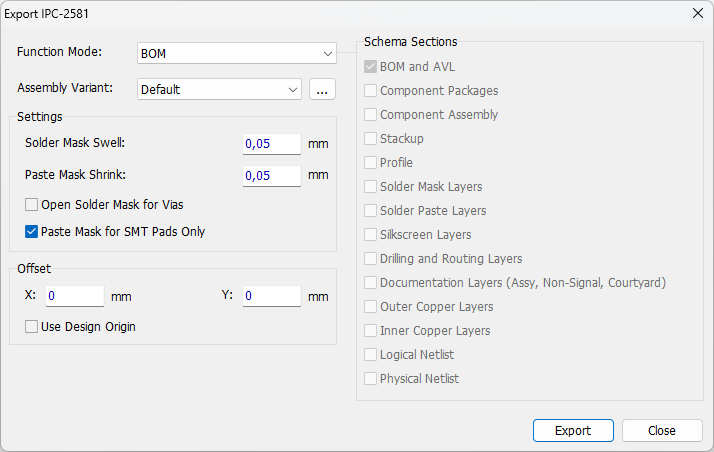The width and height of the screenshot is (714, 452).
Task: Check the Profile checkbox
Action: 370,163
